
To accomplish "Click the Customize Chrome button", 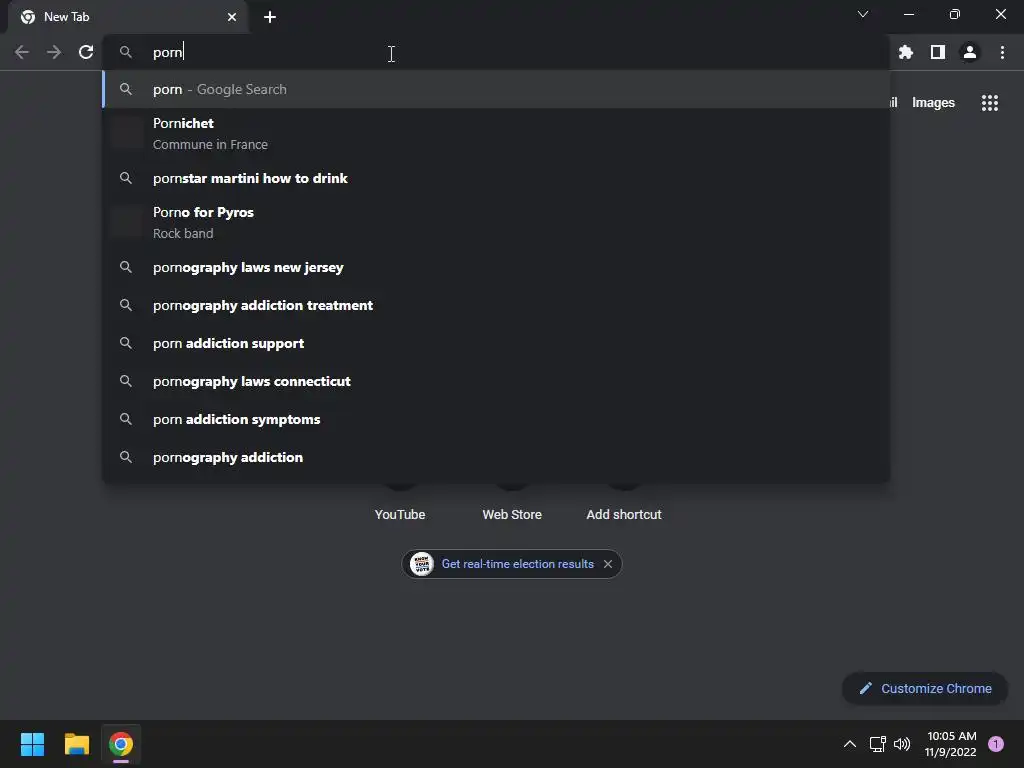I will tap(925, 688).
